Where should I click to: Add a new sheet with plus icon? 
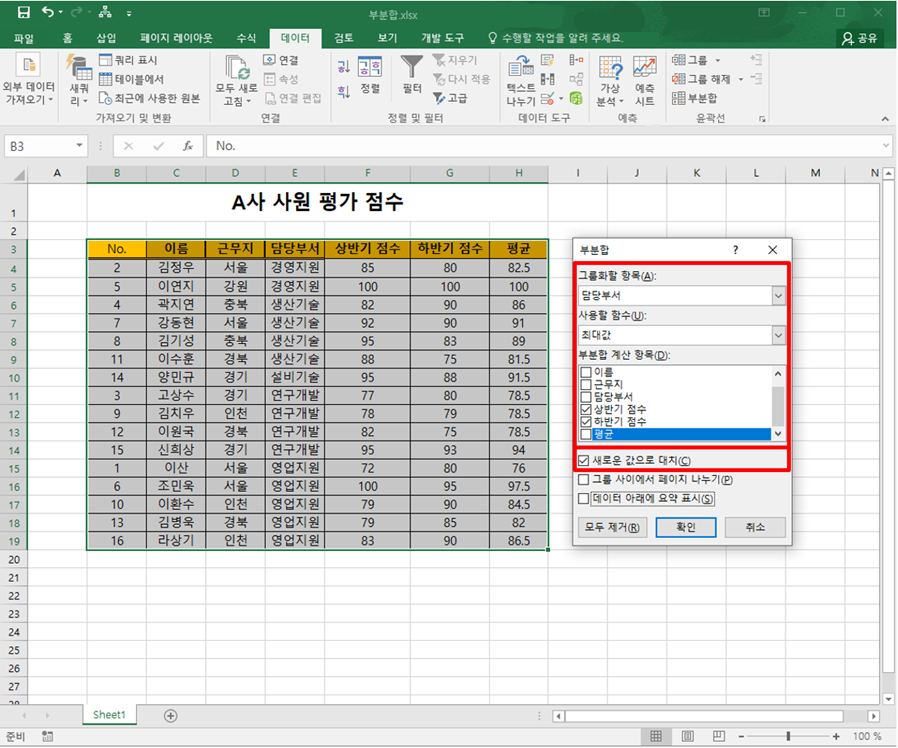pos(171,715)
